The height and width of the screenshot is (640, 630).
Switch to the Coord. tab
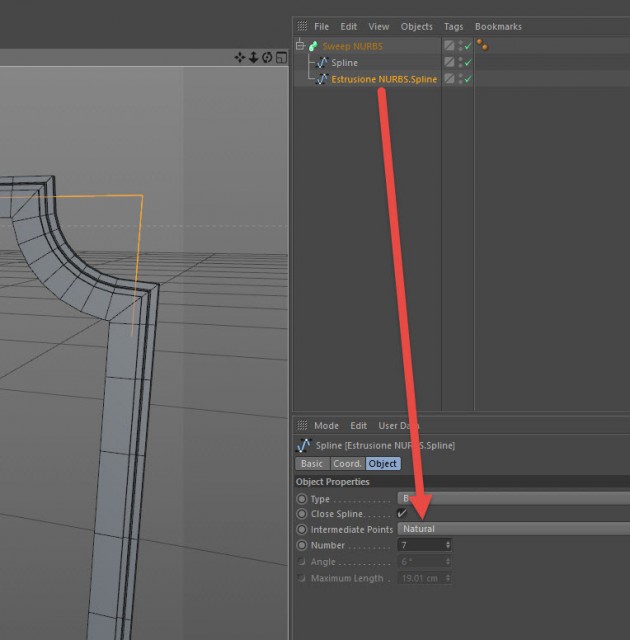click(347, 464)
